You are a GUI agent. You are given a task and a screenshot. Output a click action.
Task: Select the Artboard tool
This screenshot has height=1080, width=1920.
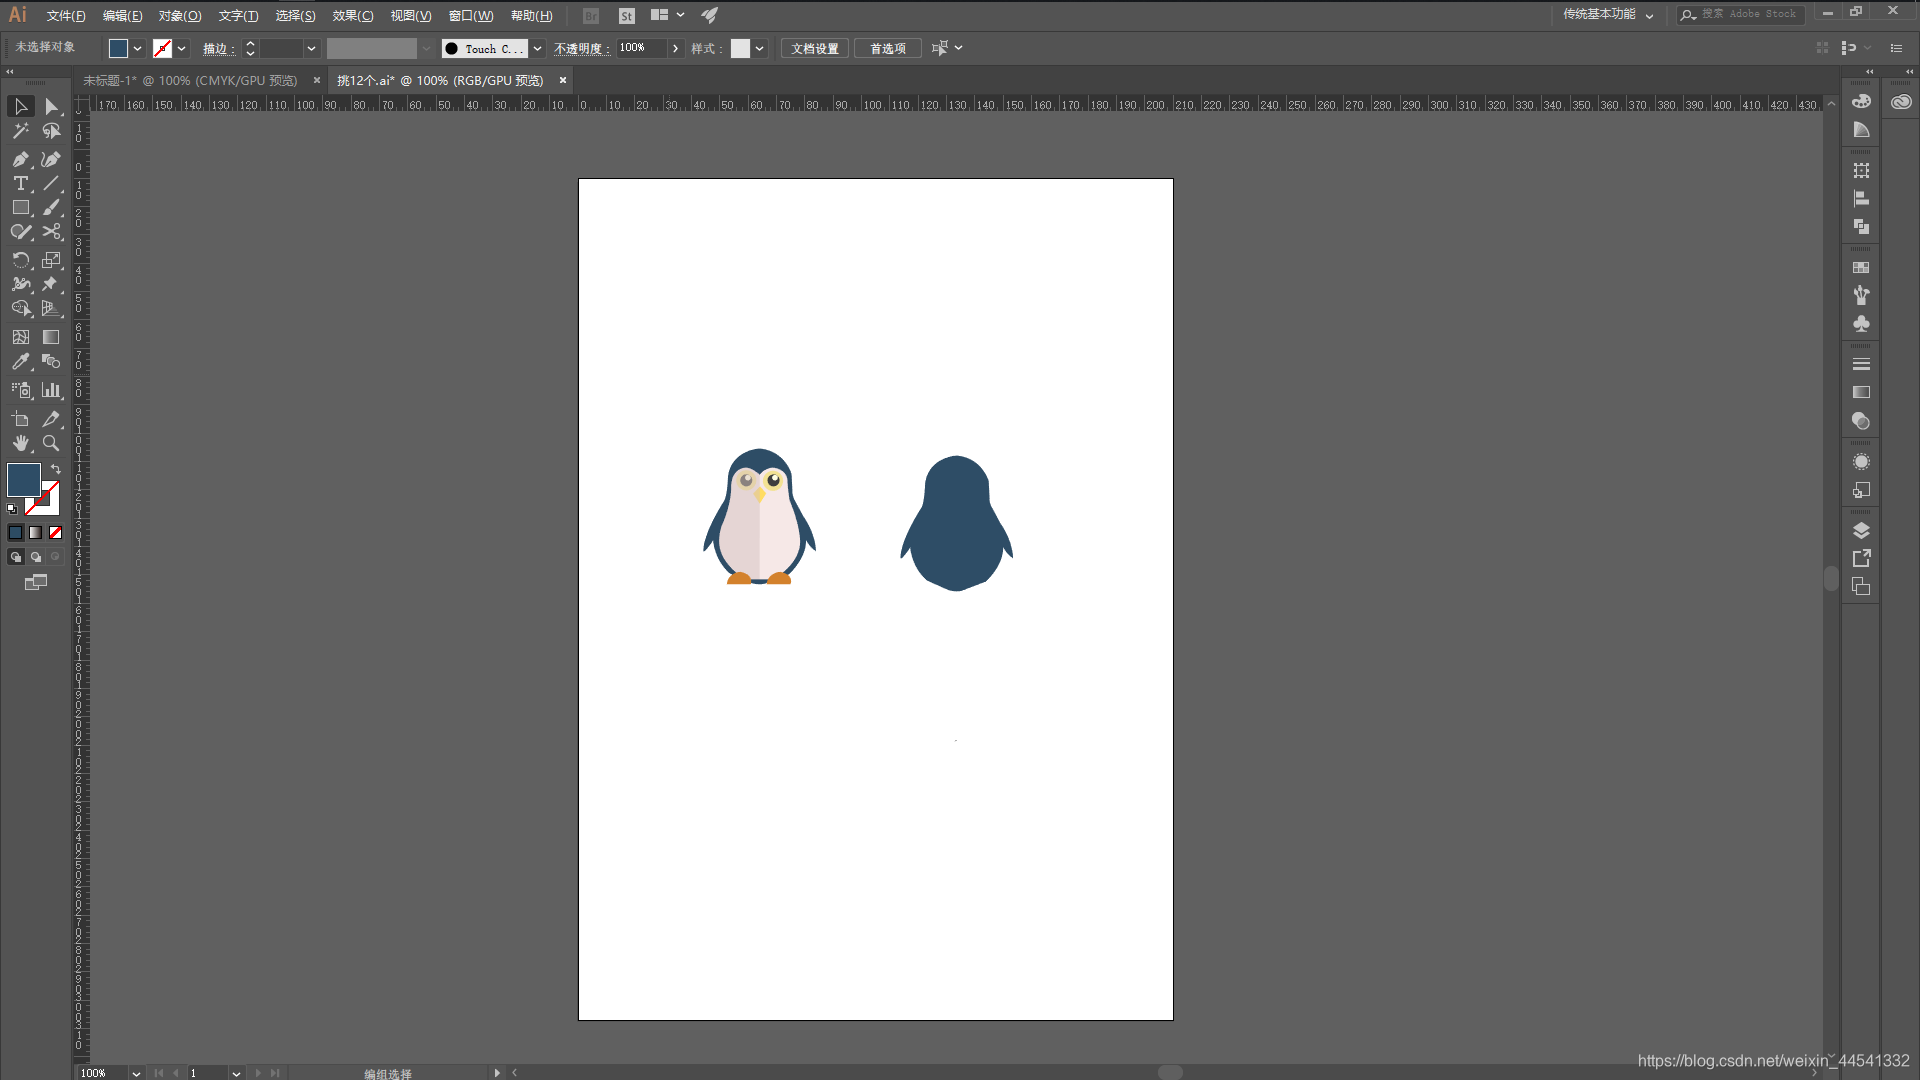coord(21,419)
